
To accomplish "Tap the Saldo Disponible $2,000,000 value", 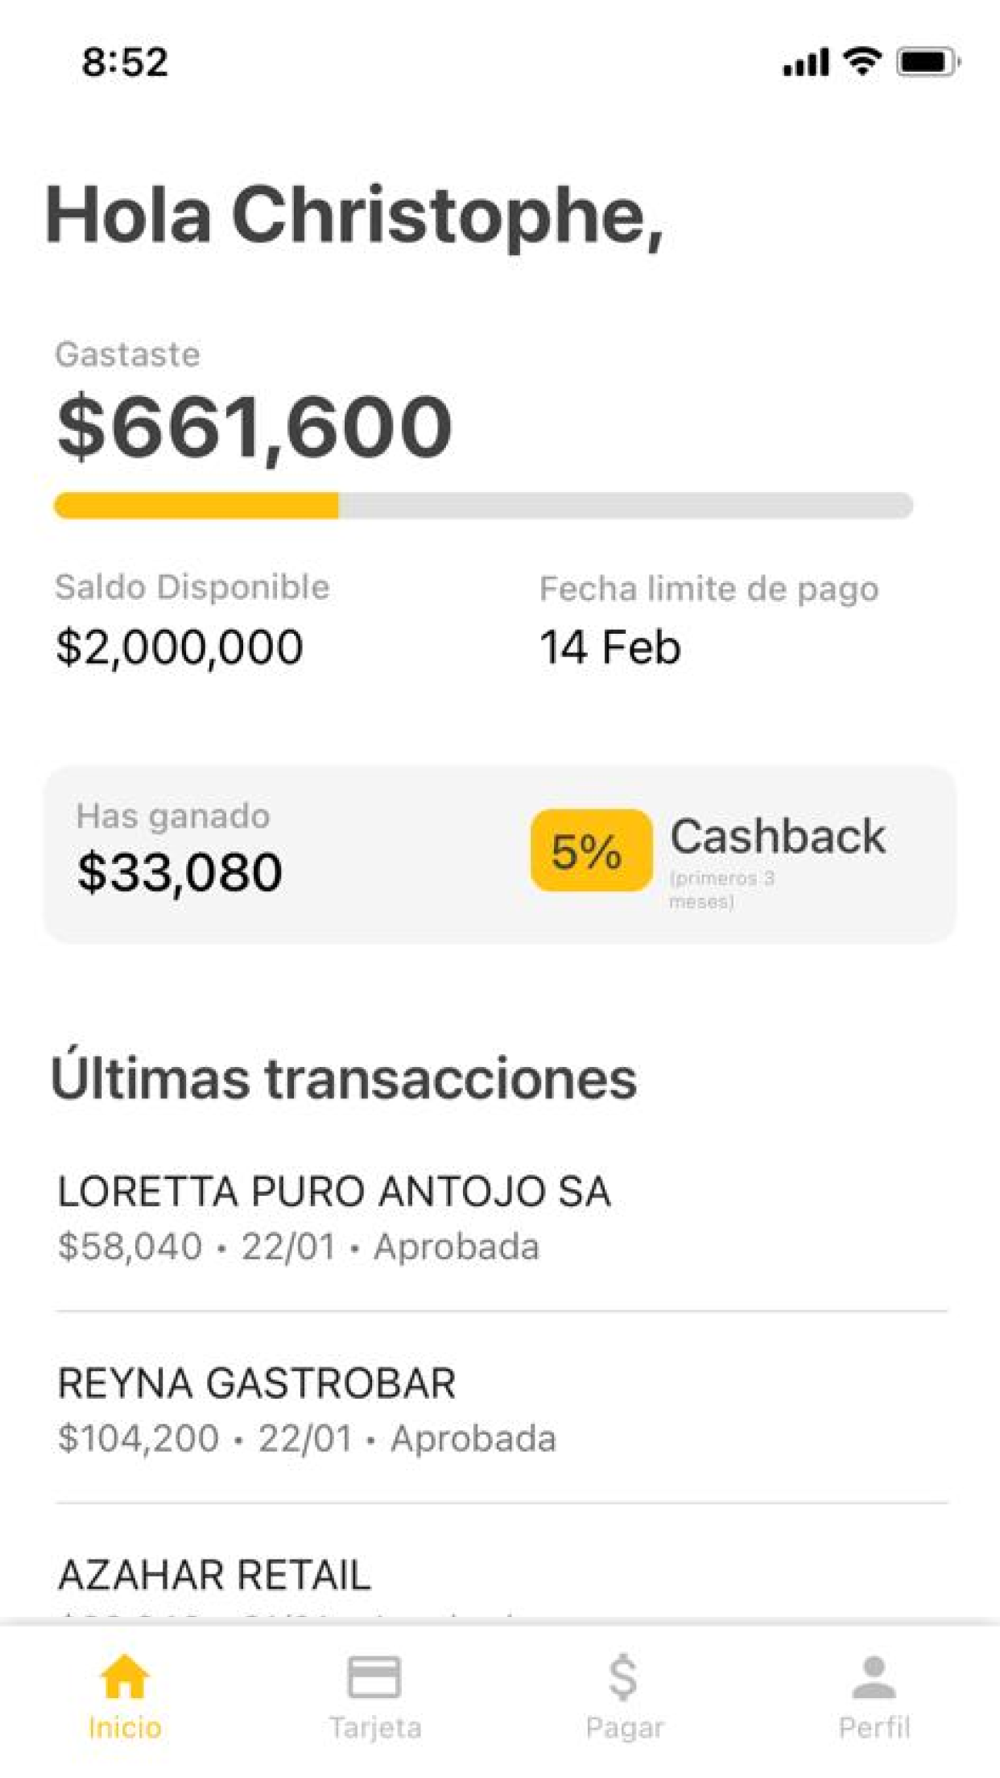I will pyautogui.click(x=179, y=648).
